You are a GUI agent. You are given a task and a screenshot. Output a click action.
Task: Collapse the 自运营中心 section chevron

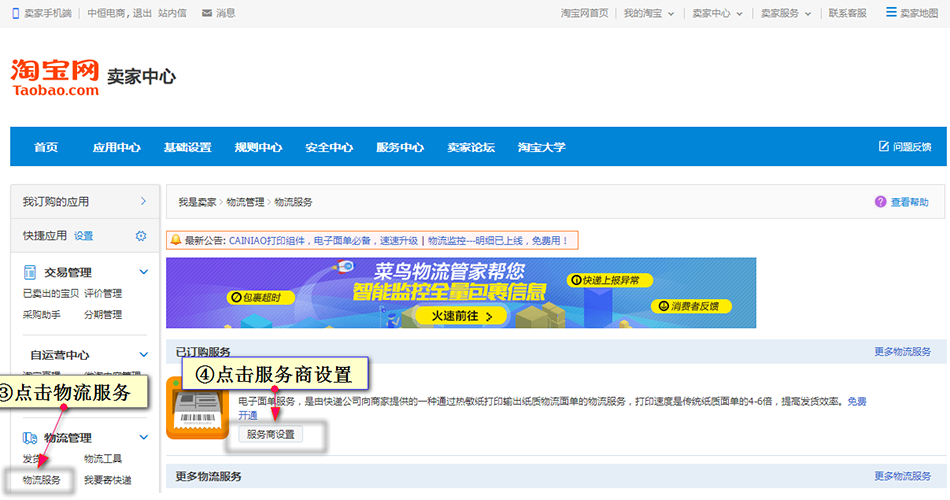click(x=144, y=355)
